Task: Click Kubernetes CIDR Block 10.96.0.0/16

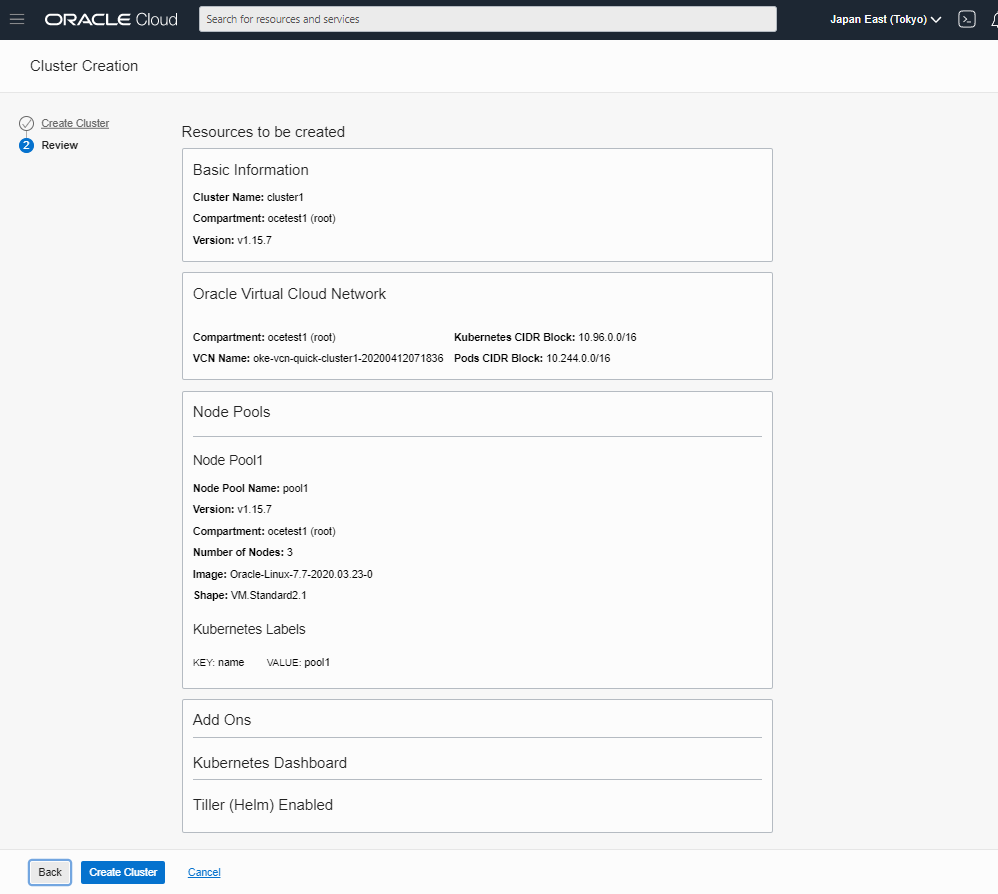Action: pos(545,337)
